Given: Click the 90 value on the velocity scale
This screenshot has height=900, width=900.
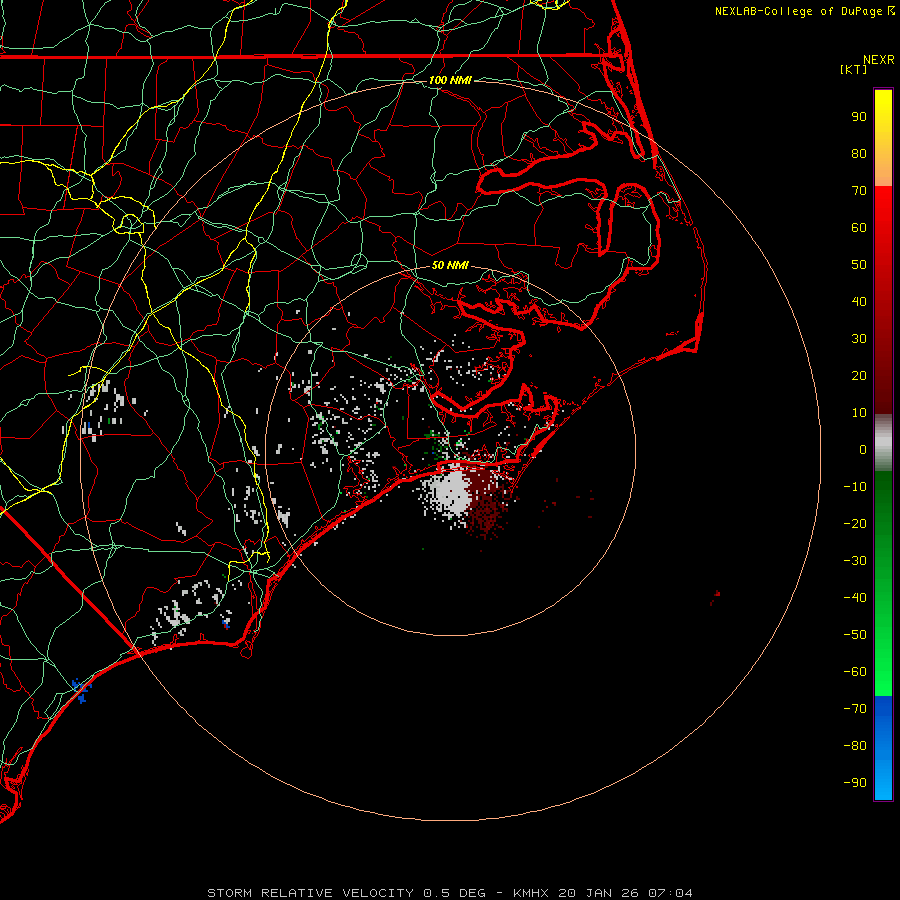Looking at the screenshot, I should (859, 117).
